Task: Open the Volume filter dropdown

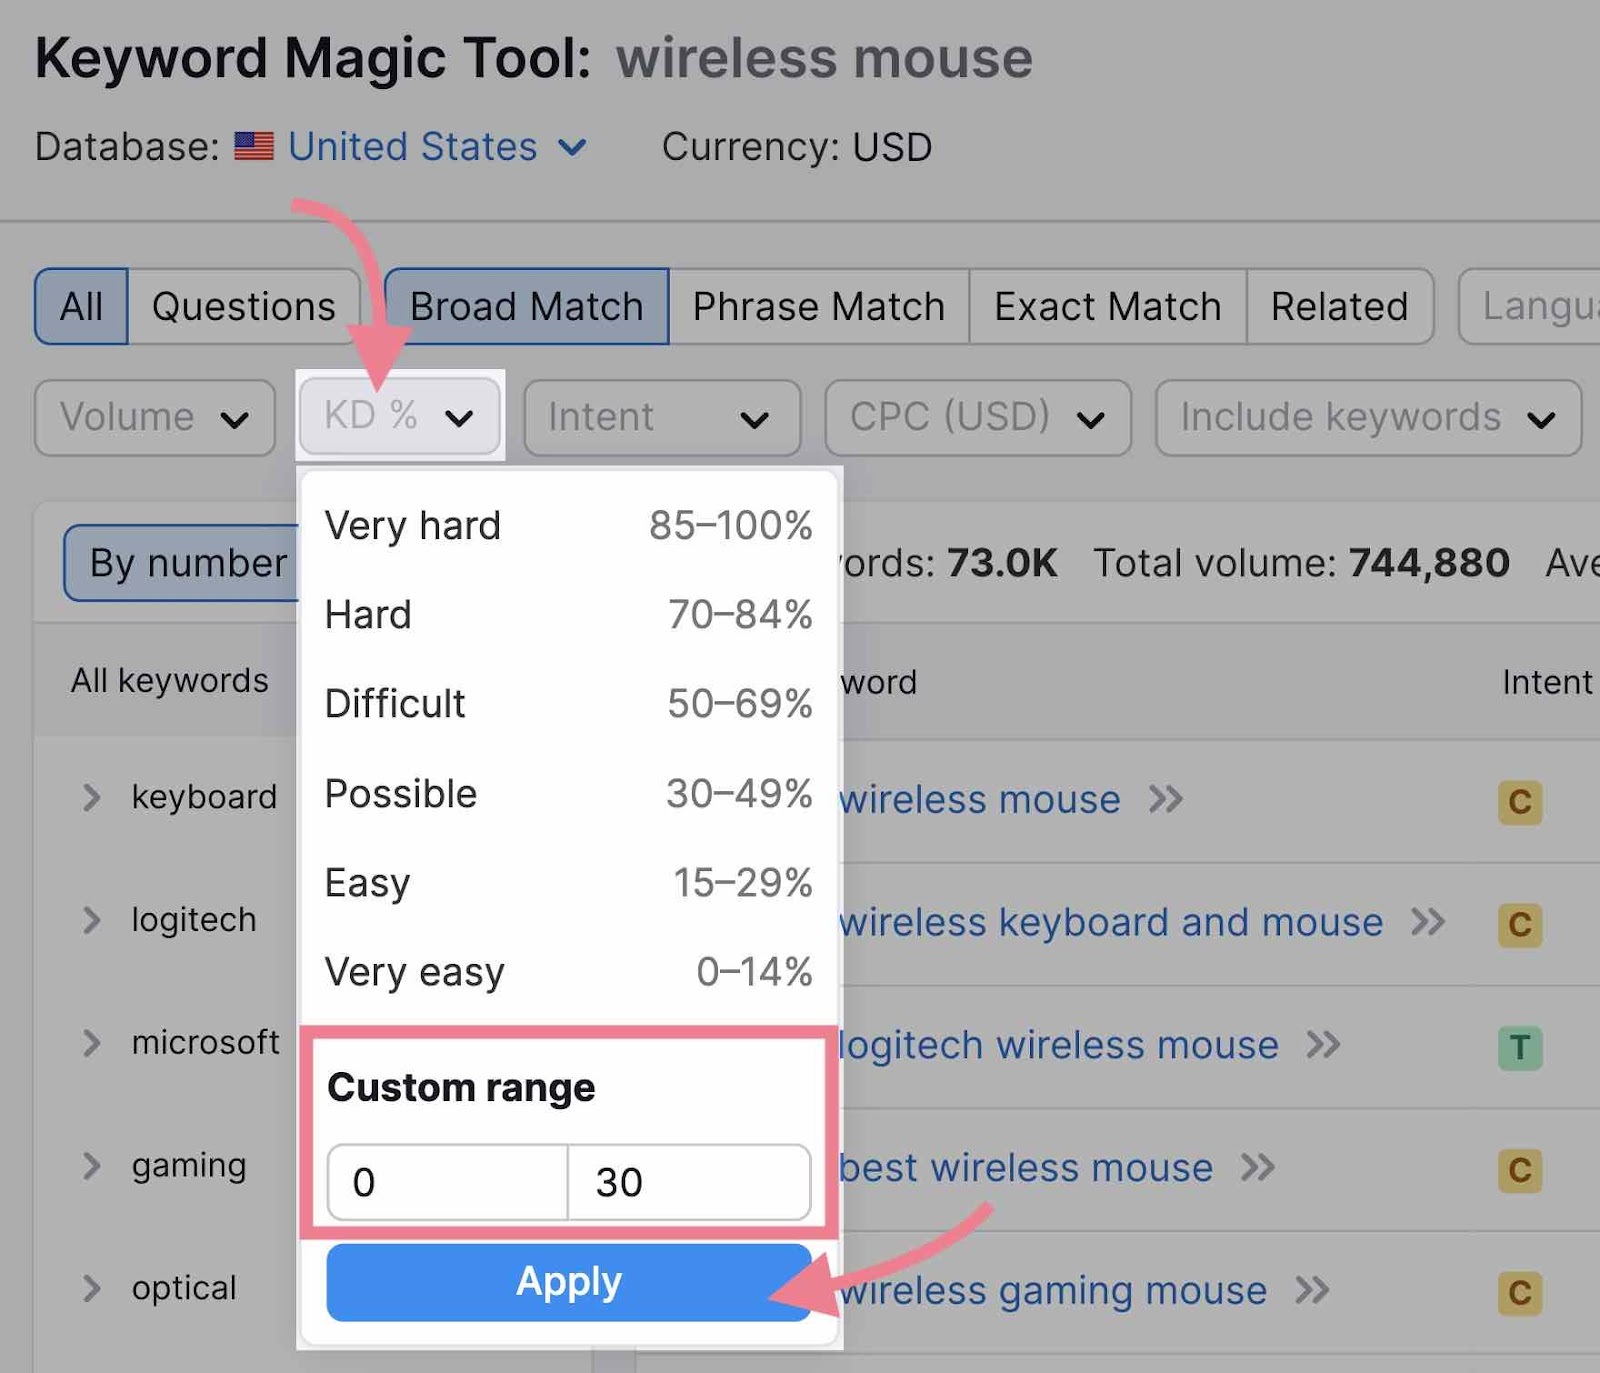Action: [x=154, y=417]
